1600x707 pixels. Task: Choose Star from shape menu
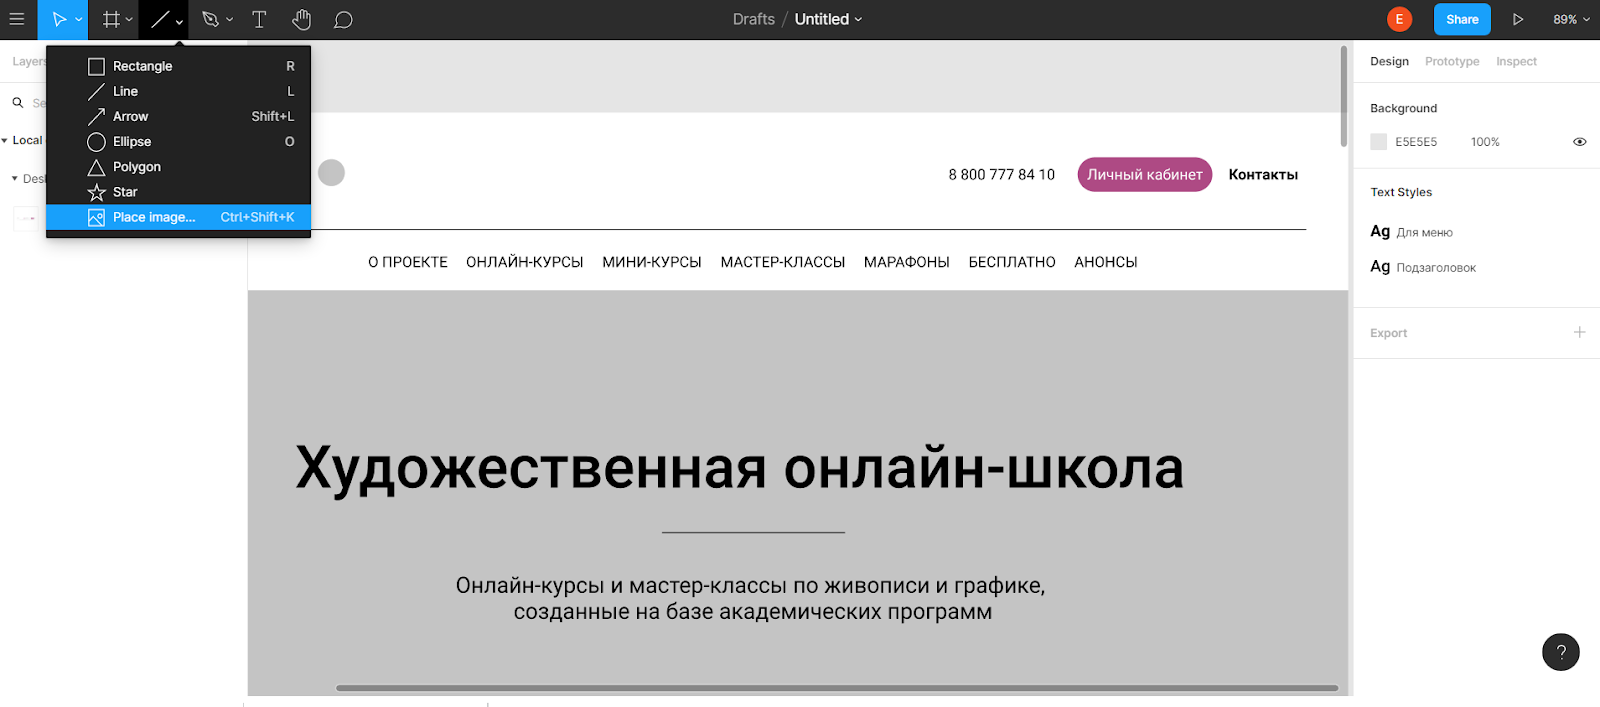coord(178,192)
